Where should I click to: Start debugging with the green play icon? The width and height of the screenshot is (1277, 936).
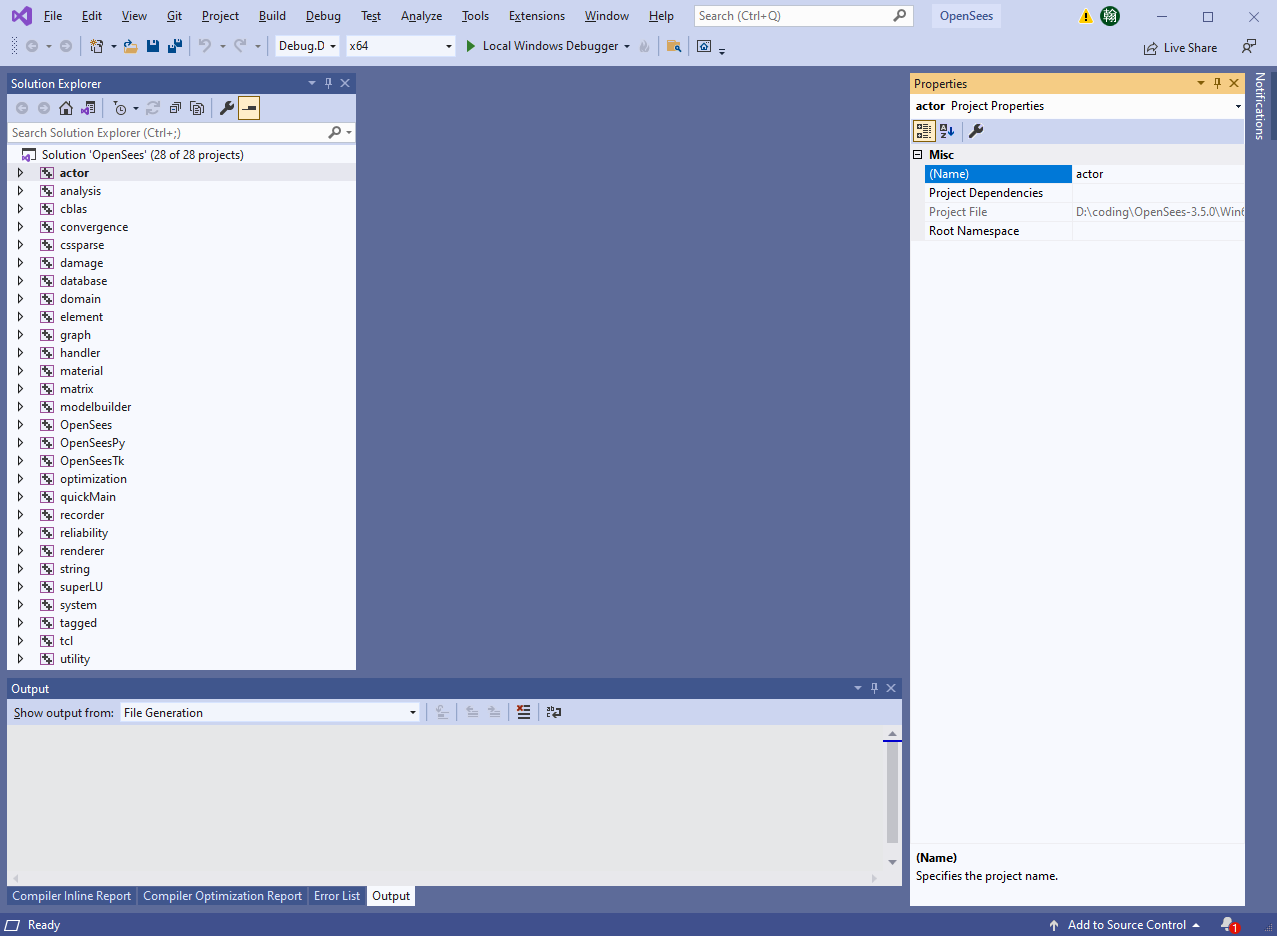coord(471,46)
